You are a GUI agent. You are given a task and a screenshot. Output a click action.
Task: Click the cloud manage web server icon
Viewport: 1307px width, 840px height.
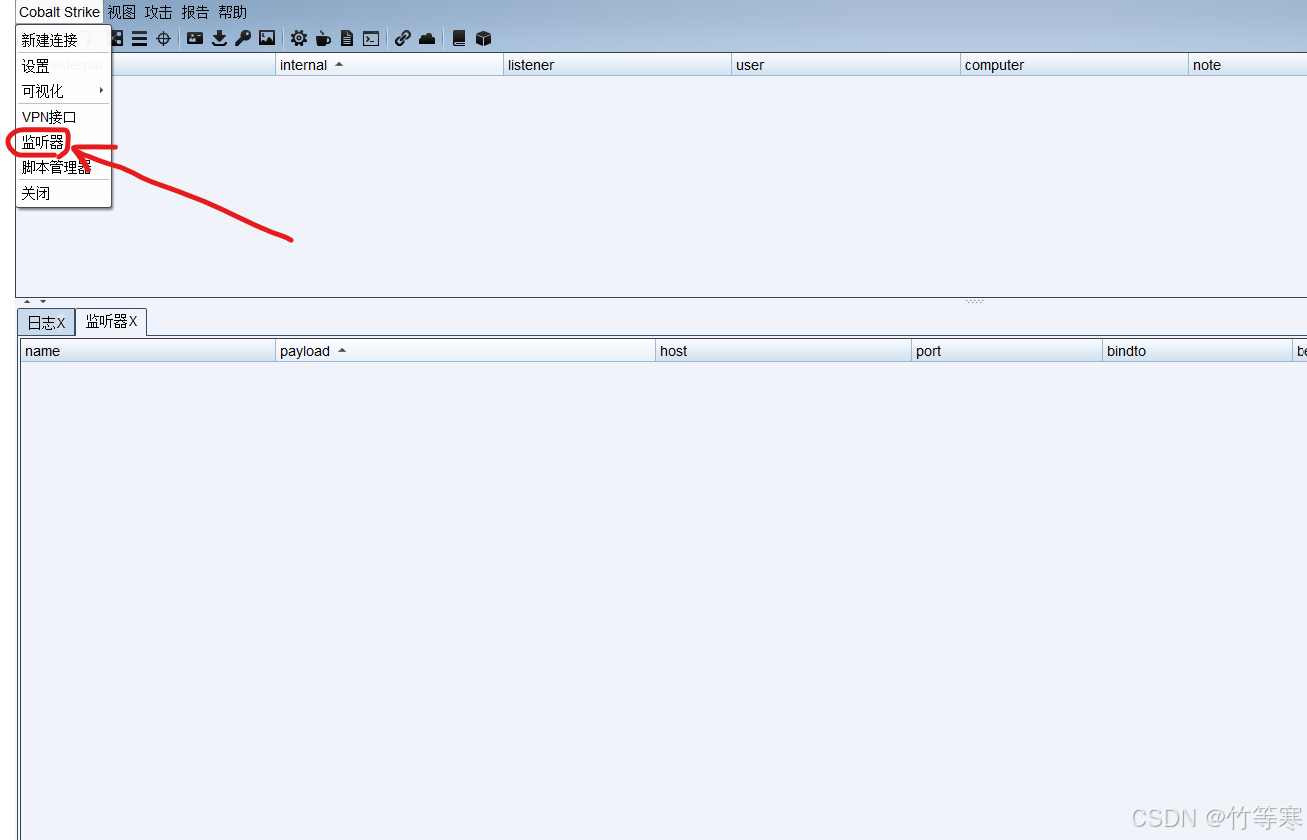coord(427,38)
